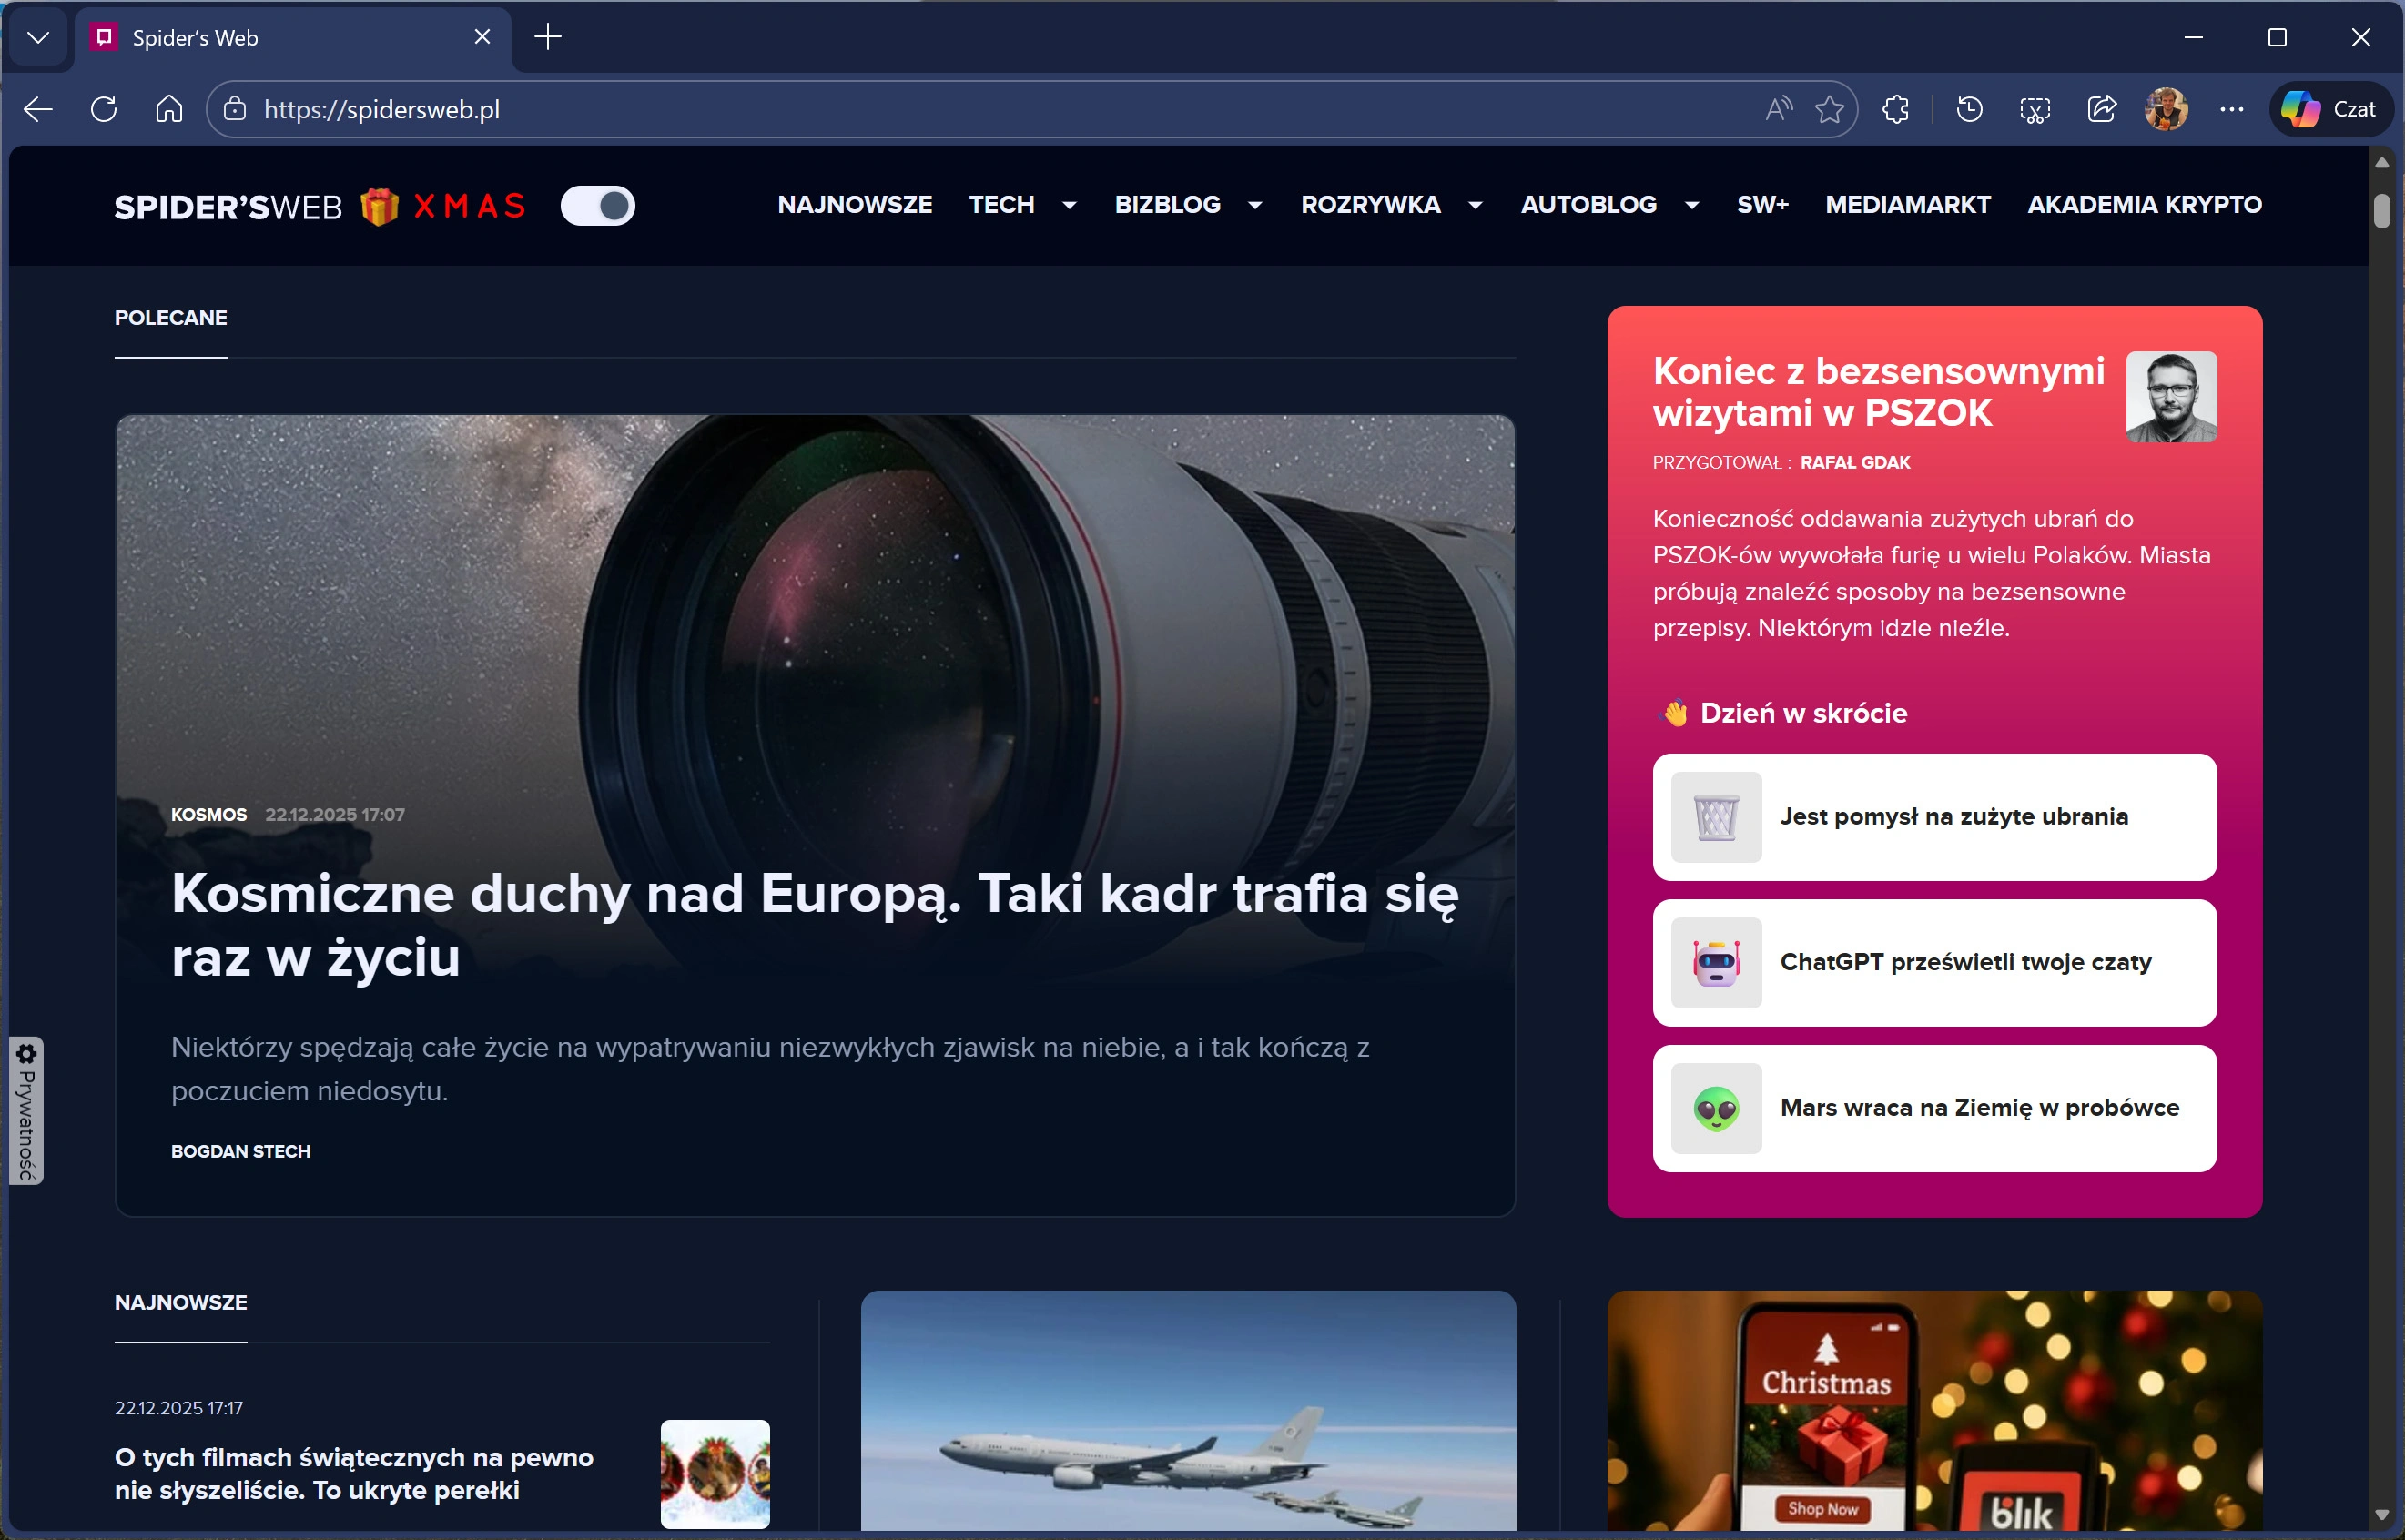Open the NAJNOWSZE menu item
This screenshot has height=1540, width=2405.
(x=855, y=205)
